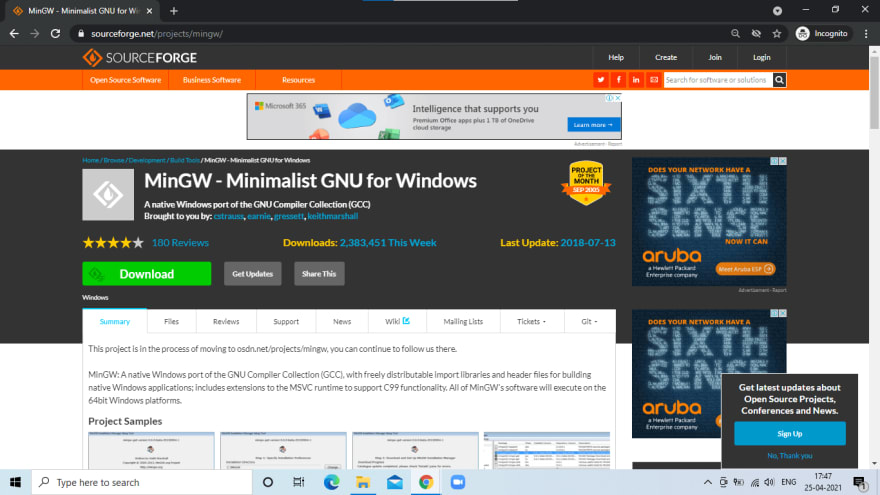Screen dimensions: 880x495
Task: Open Task View on the taskbar
Action: [x=299, y=482]
